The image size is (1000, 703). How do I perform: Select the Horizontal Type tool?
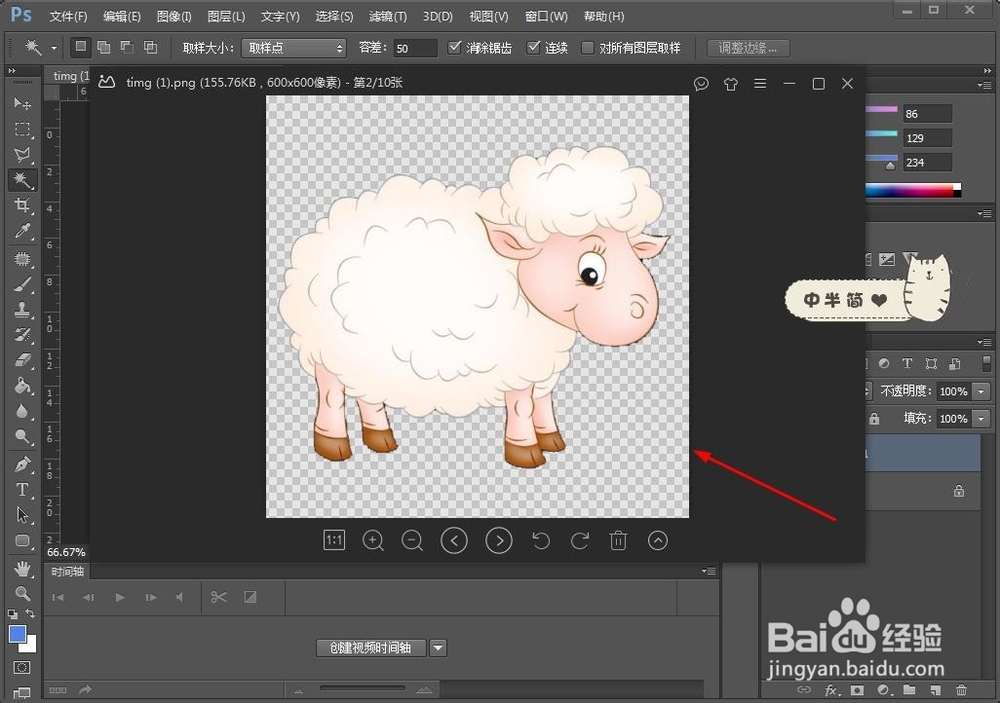(x=22, y=490)
